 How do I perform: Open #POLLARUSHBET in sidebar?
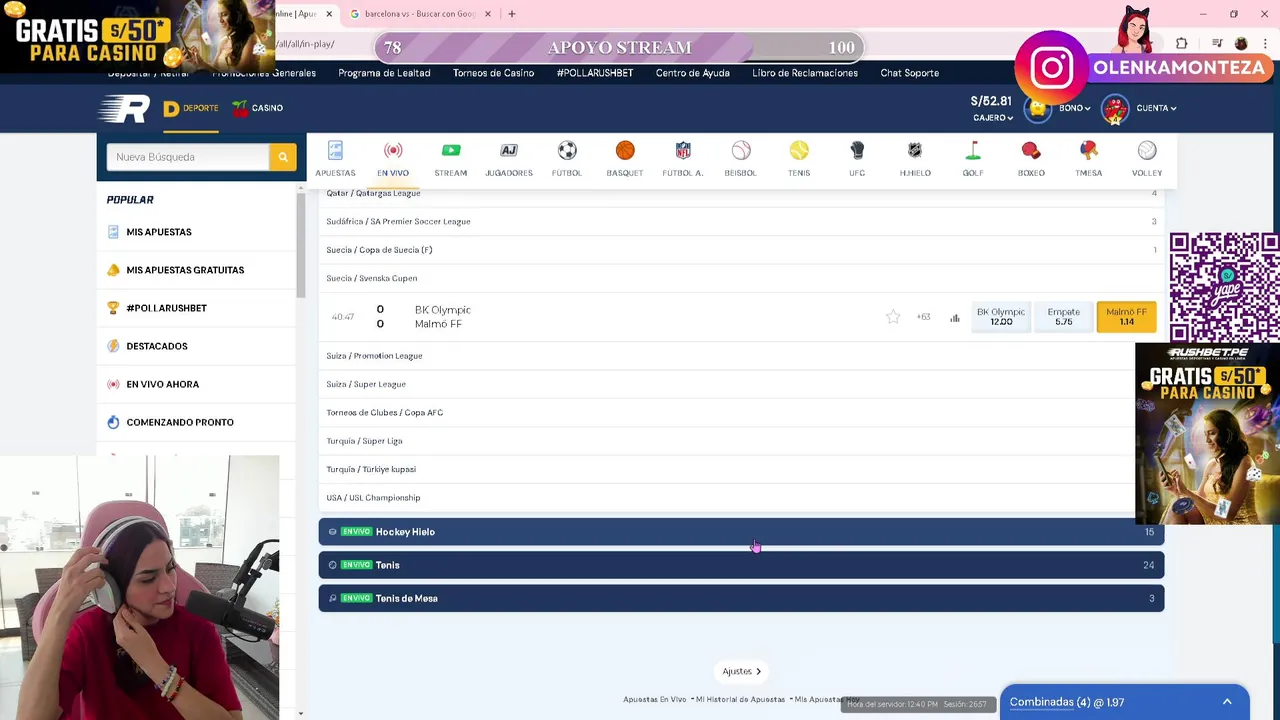pyautogui.click(x=166, y=308)
